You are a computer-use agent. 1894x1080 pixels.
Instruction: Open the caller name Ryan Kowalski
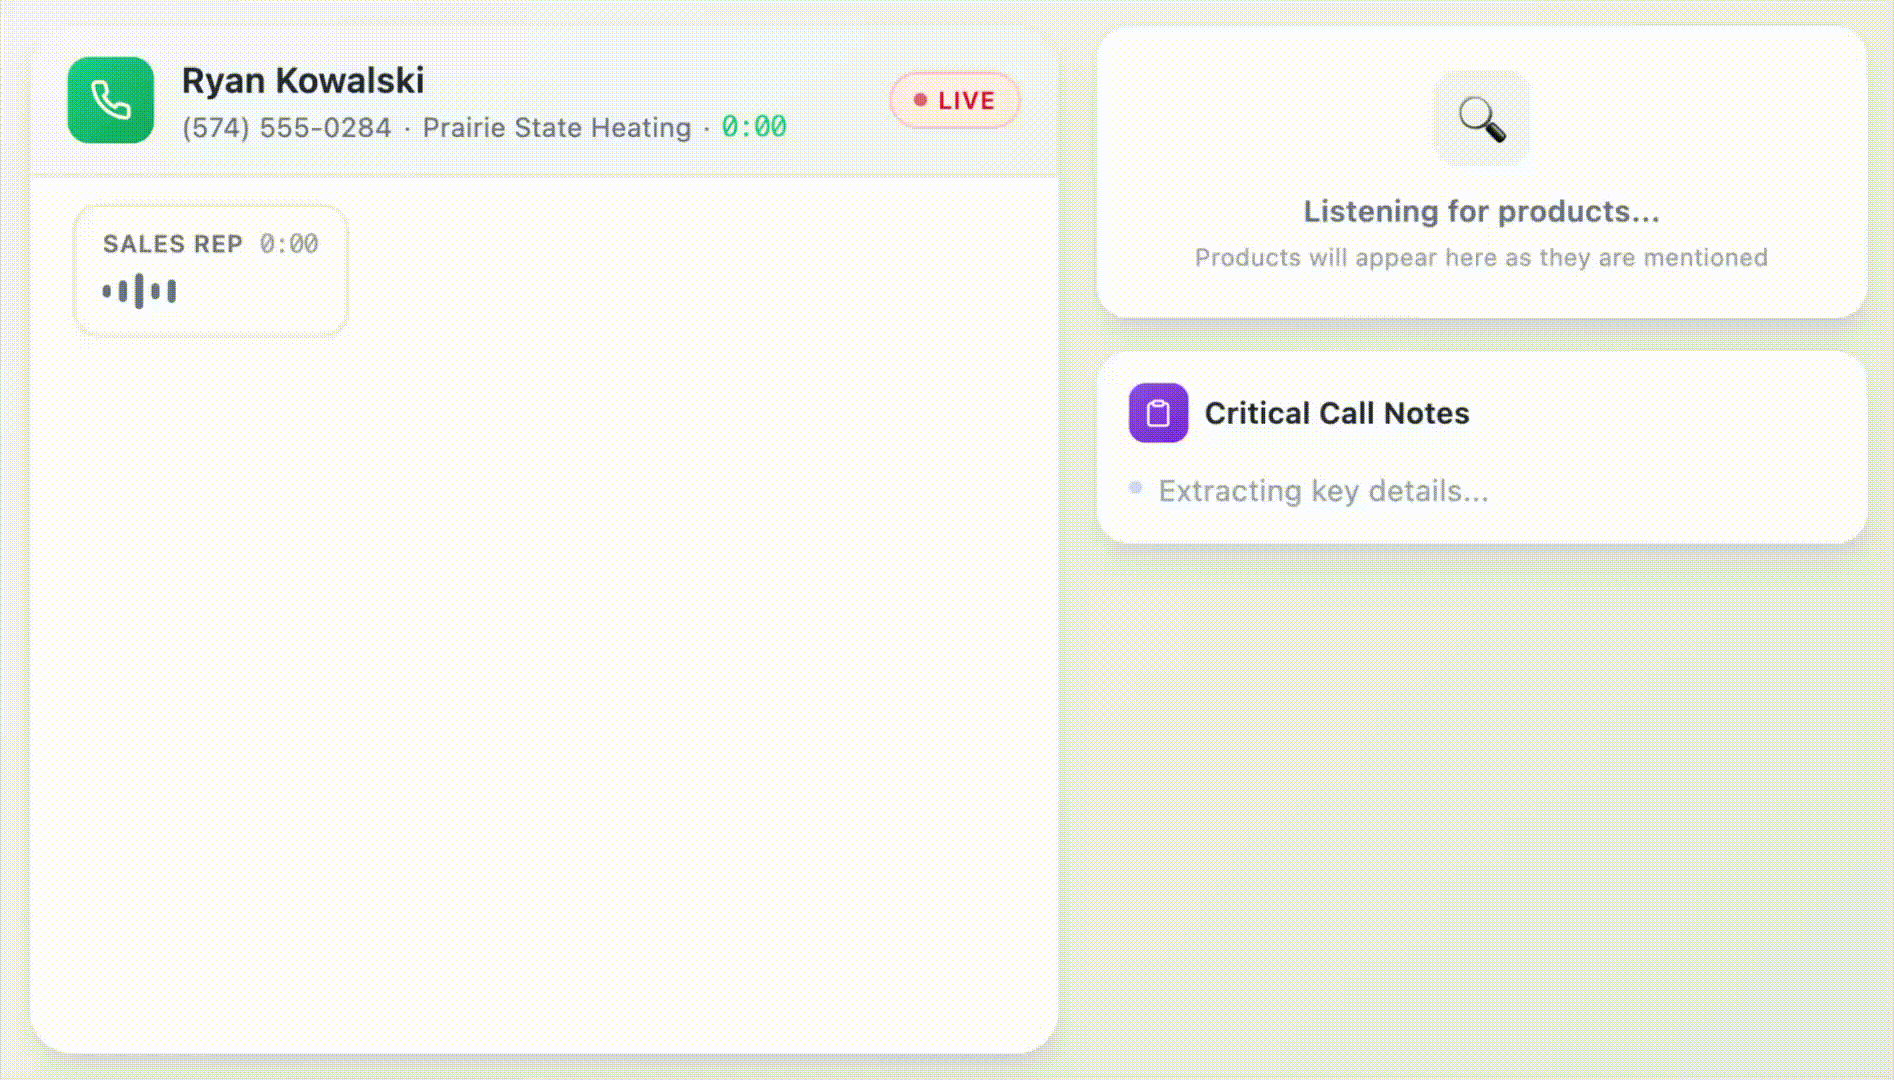[x=302, y=79]
